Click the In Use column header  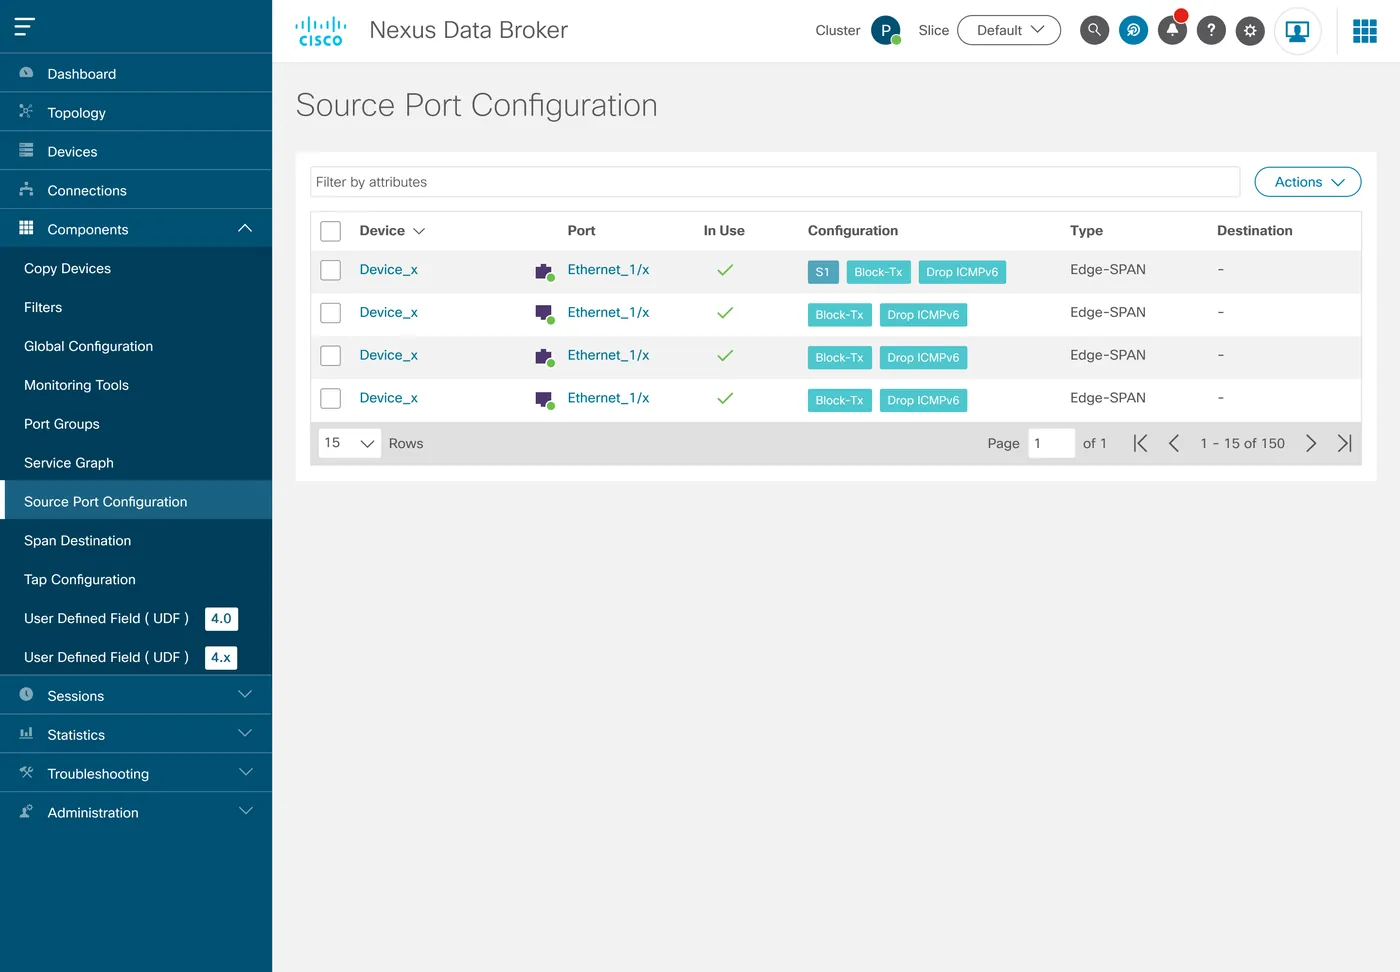click(x=724, y=231)
